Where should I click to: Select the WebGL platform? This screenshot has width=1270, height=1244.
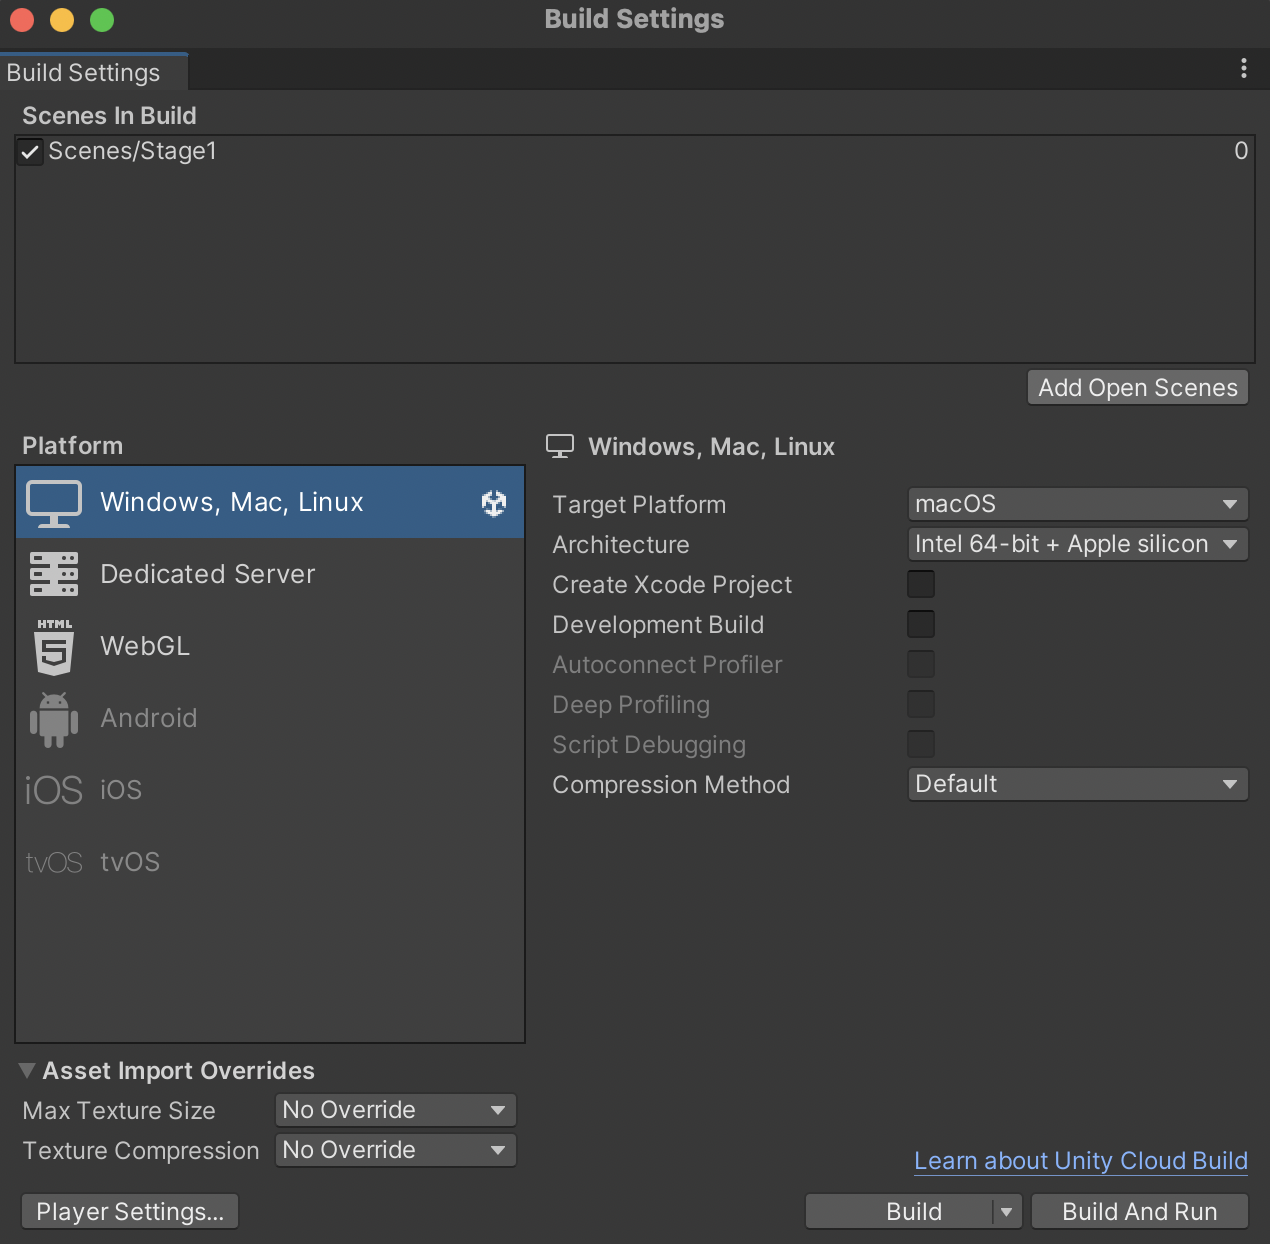270,646
